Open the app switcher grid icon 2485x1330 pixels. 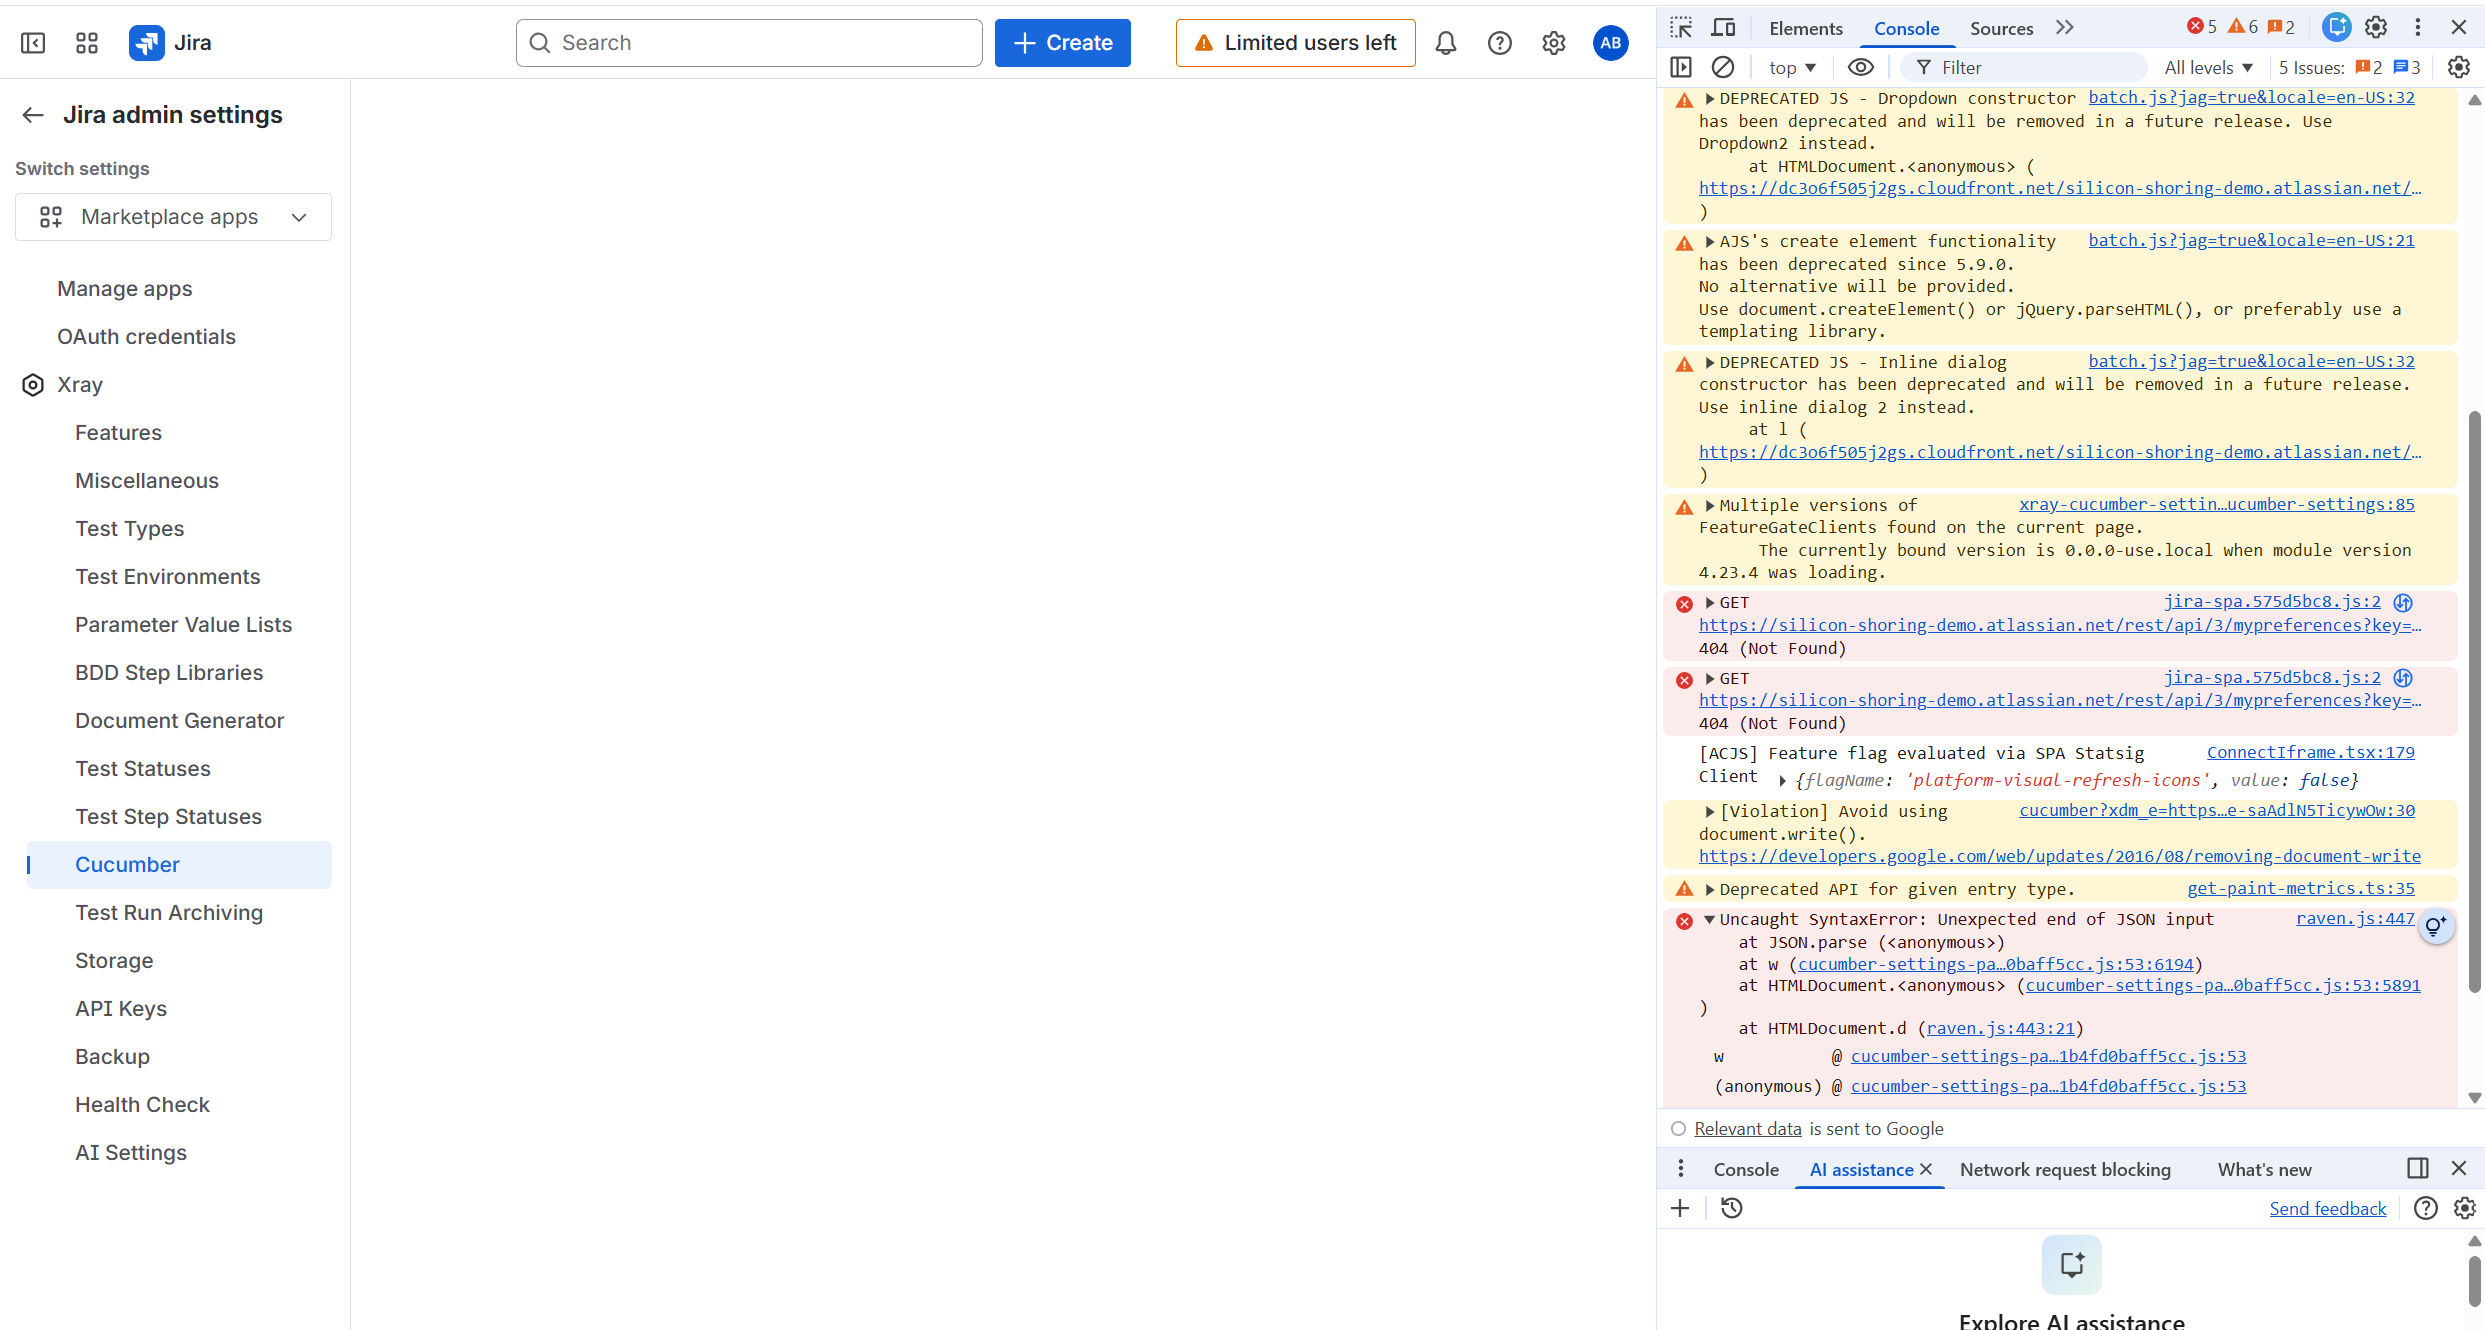(x=87, y=43)
